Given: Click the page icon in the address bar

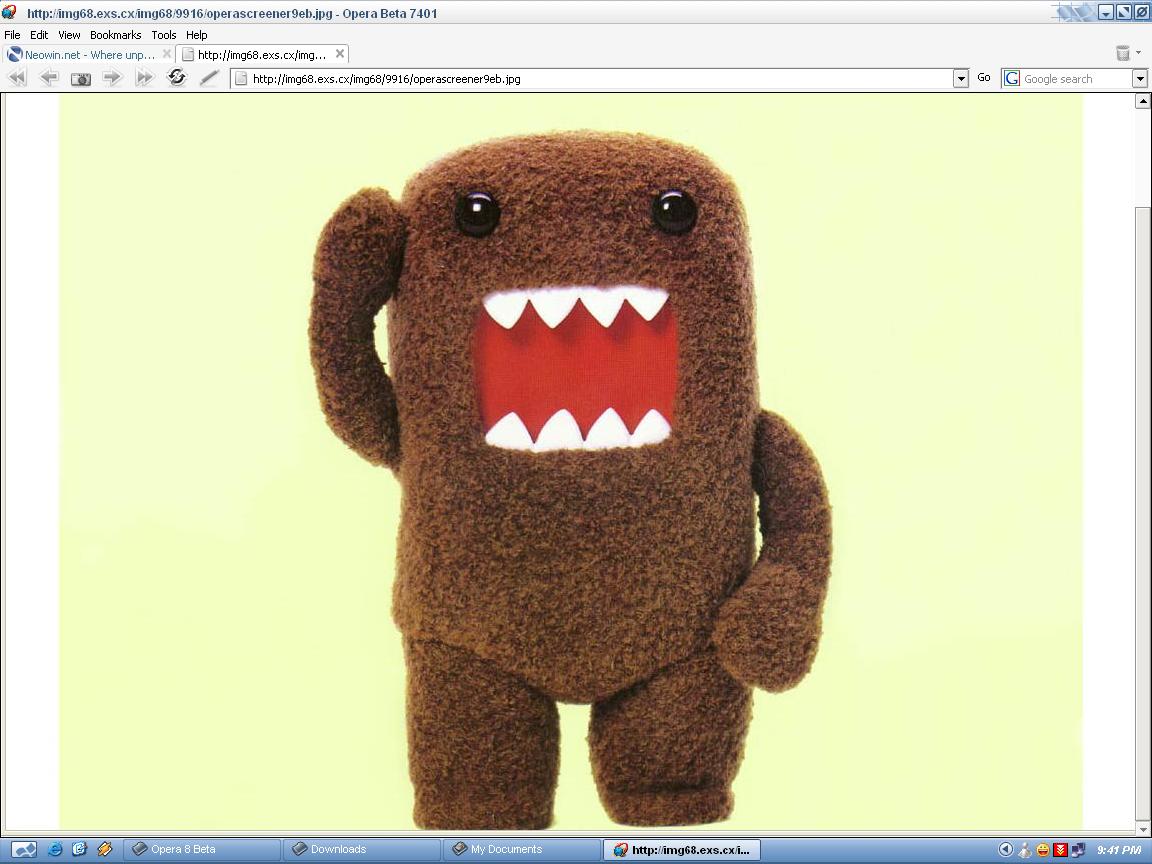Looking at the screenshot, I should click(240, 78).
